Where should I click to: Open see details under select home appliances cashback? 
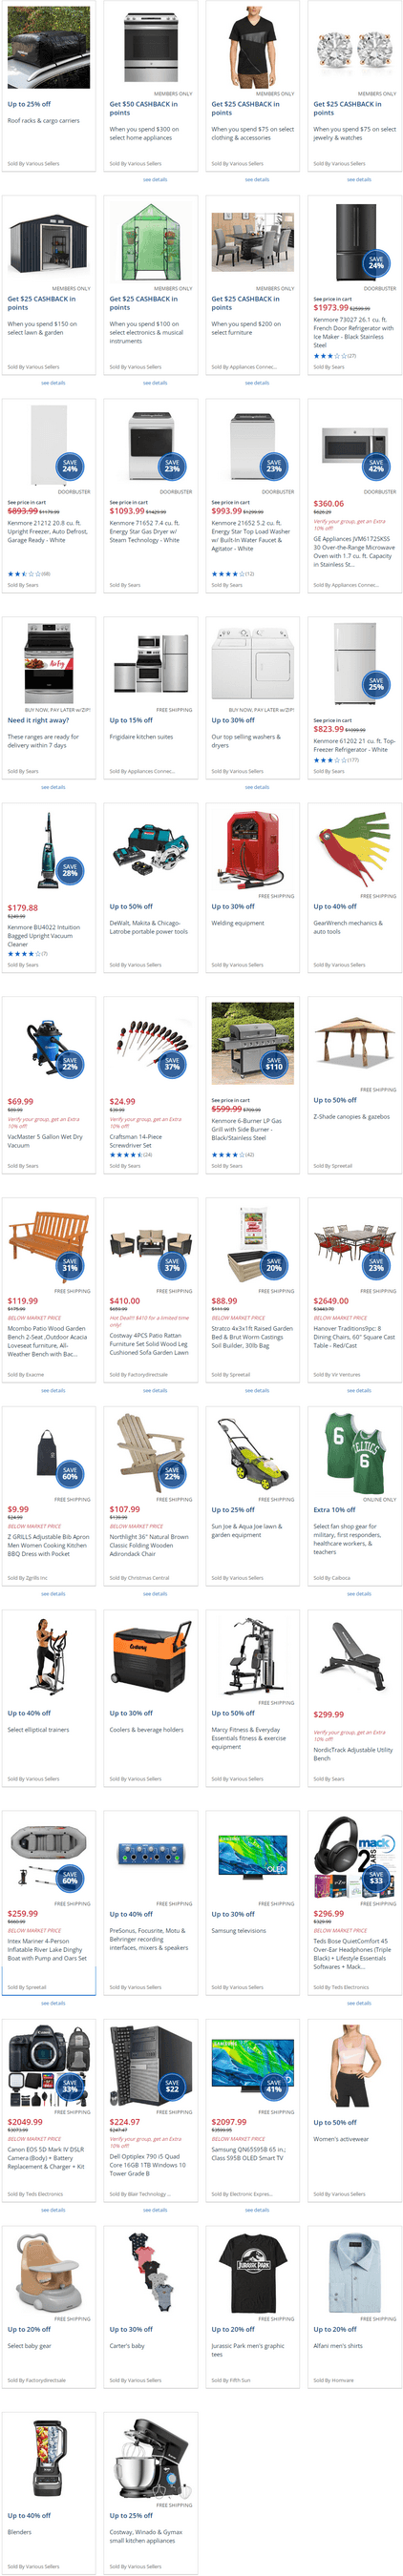coord(155,180)
